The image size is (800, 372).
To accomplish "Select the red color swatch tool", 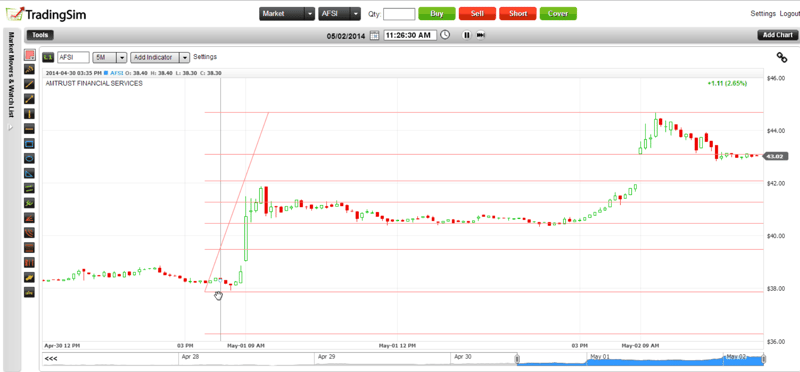I will pos(30,54).
